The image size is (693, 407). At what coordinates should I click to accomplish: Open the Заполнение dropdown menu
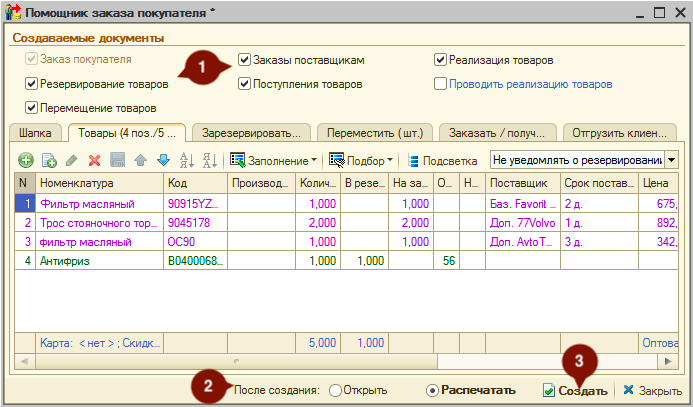pos(274,161)
